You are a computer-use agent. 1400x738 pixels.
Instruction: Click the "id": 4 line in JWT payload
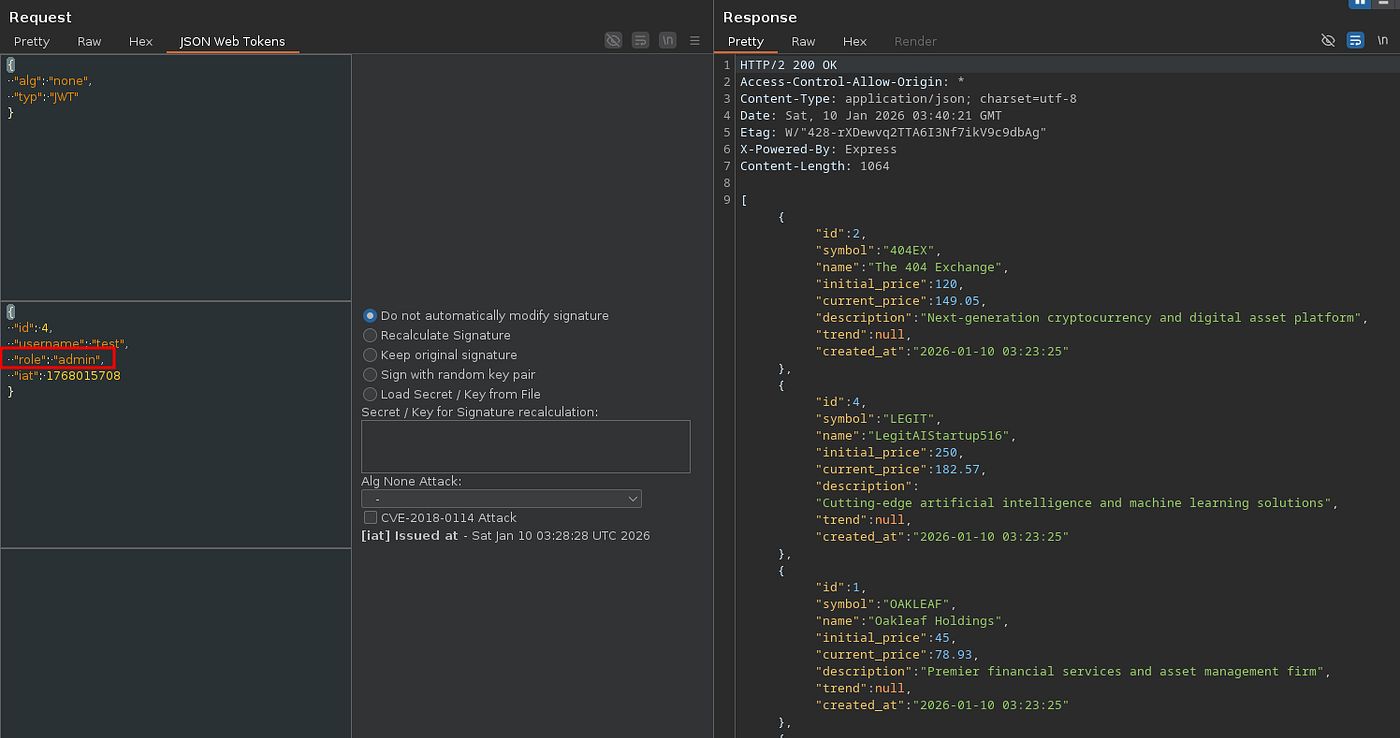tap(30, 327)
